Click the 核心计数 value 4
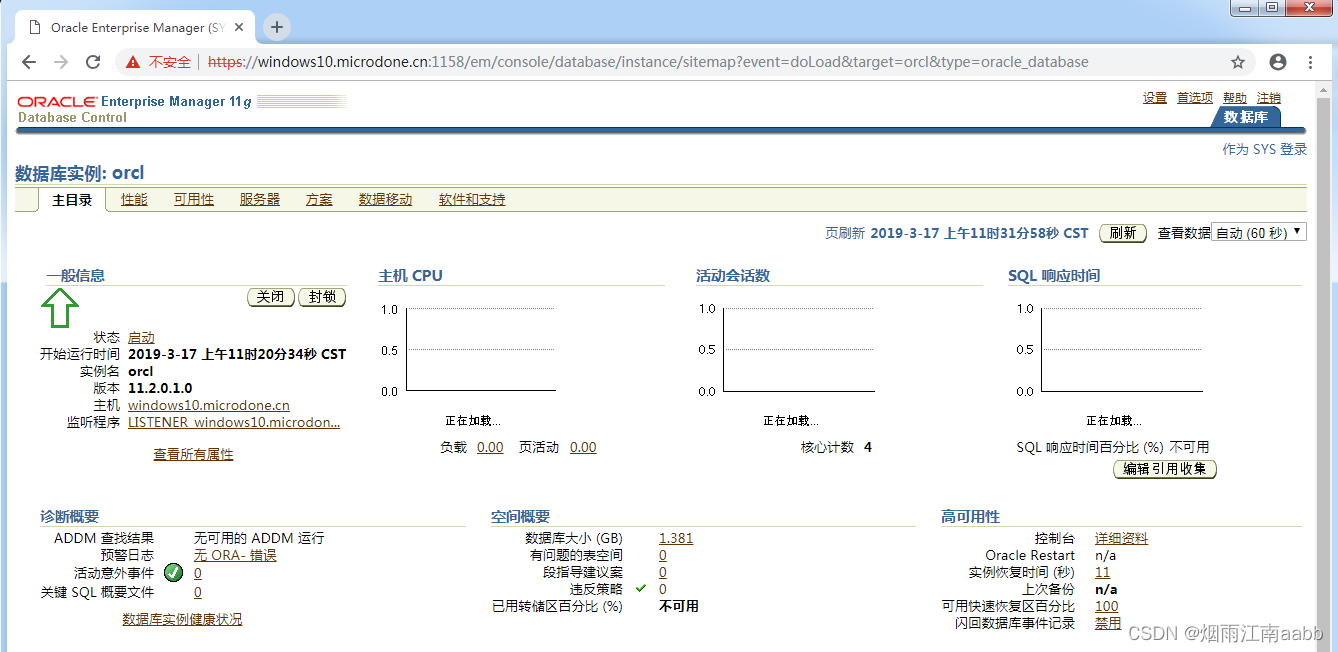 coord(868,447)
